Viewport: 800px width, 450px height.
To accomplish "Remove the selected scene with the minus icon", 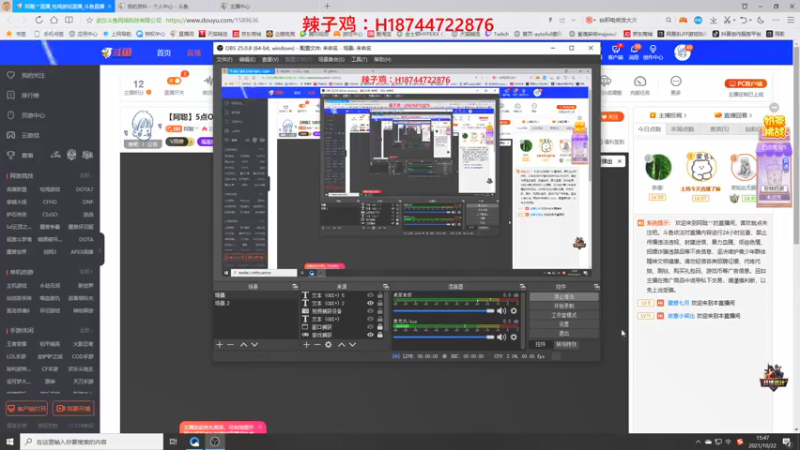I will pyautogui.click(x=231, y=345).
